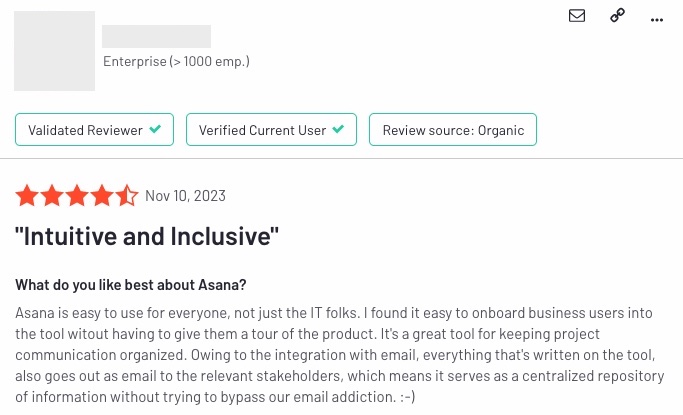Click the green checkmark in Verified Current User

point(338,129)
